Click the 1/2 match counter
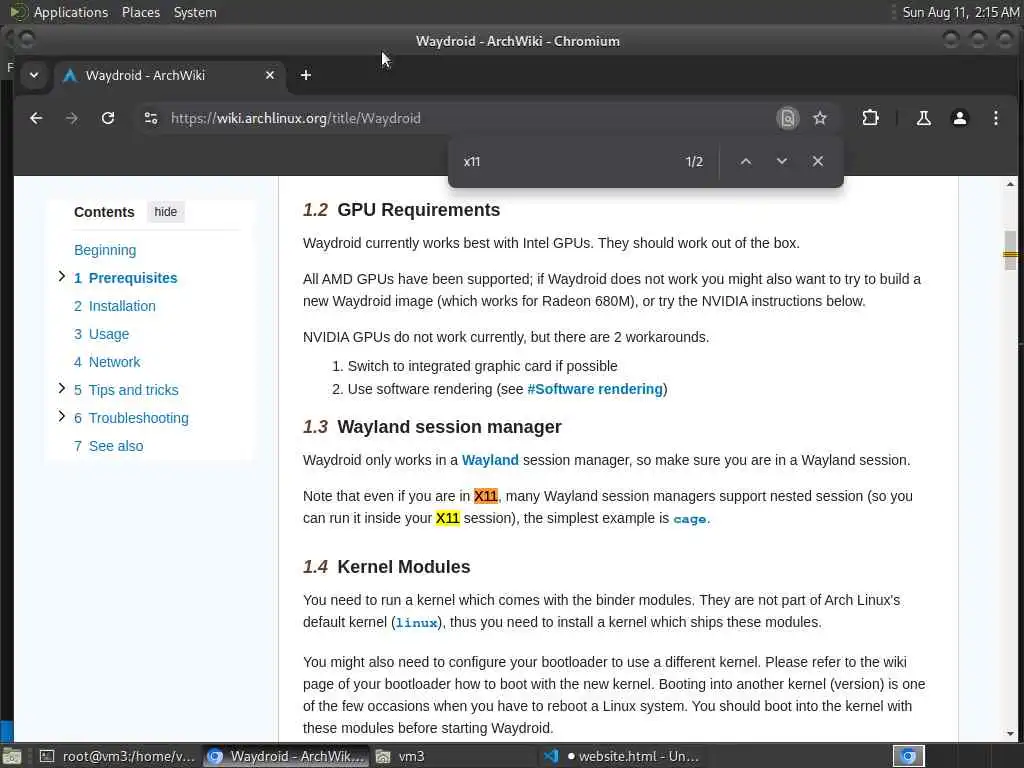Screen dimensions: 1024x768 click(x=694, y=161)
